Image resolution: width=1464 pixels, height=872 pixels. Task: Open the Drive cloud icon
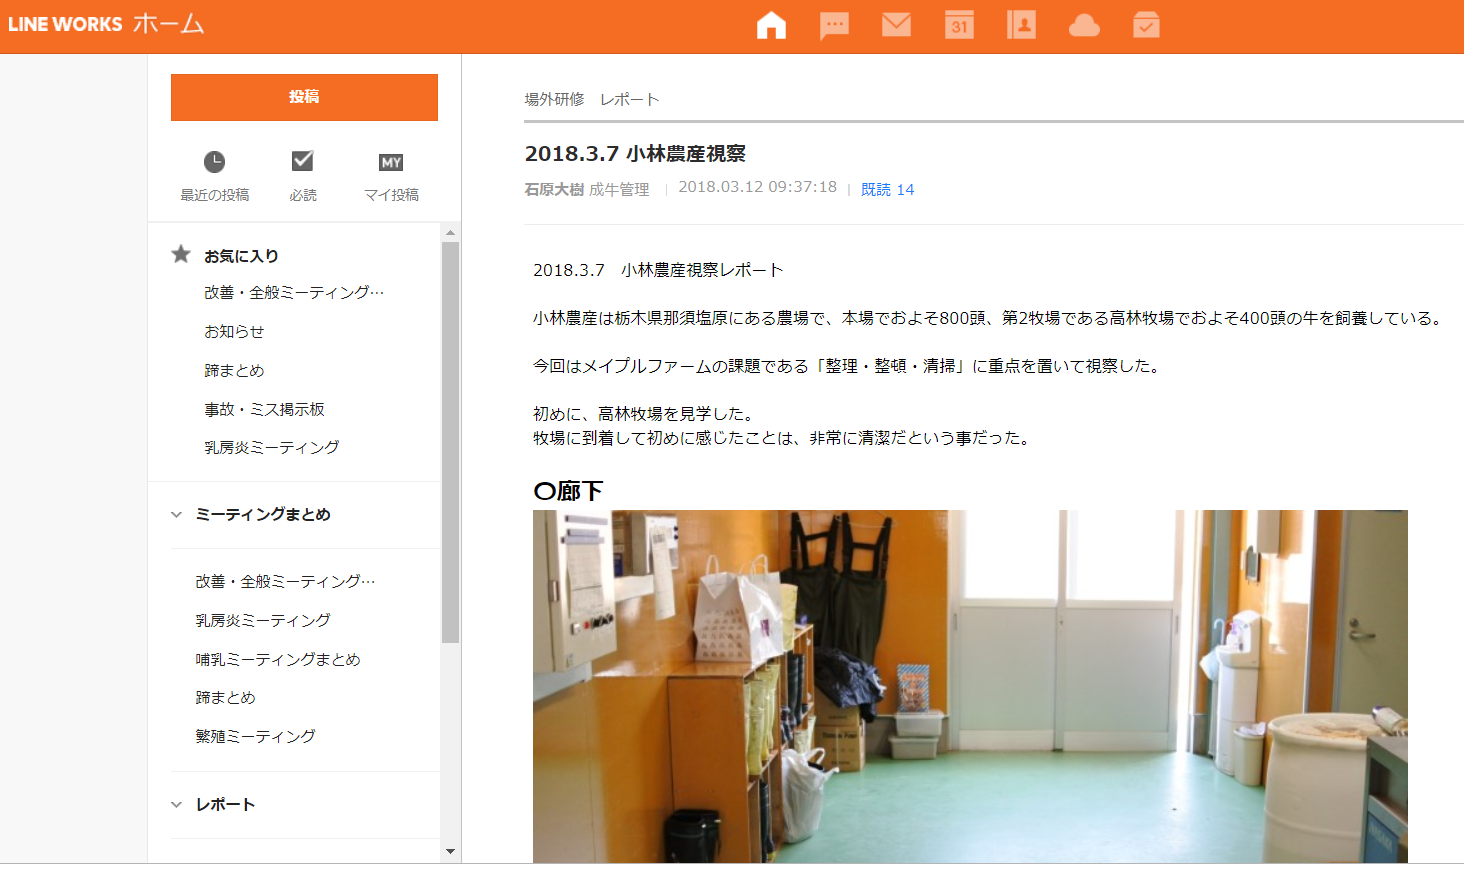click(1084, 26)
